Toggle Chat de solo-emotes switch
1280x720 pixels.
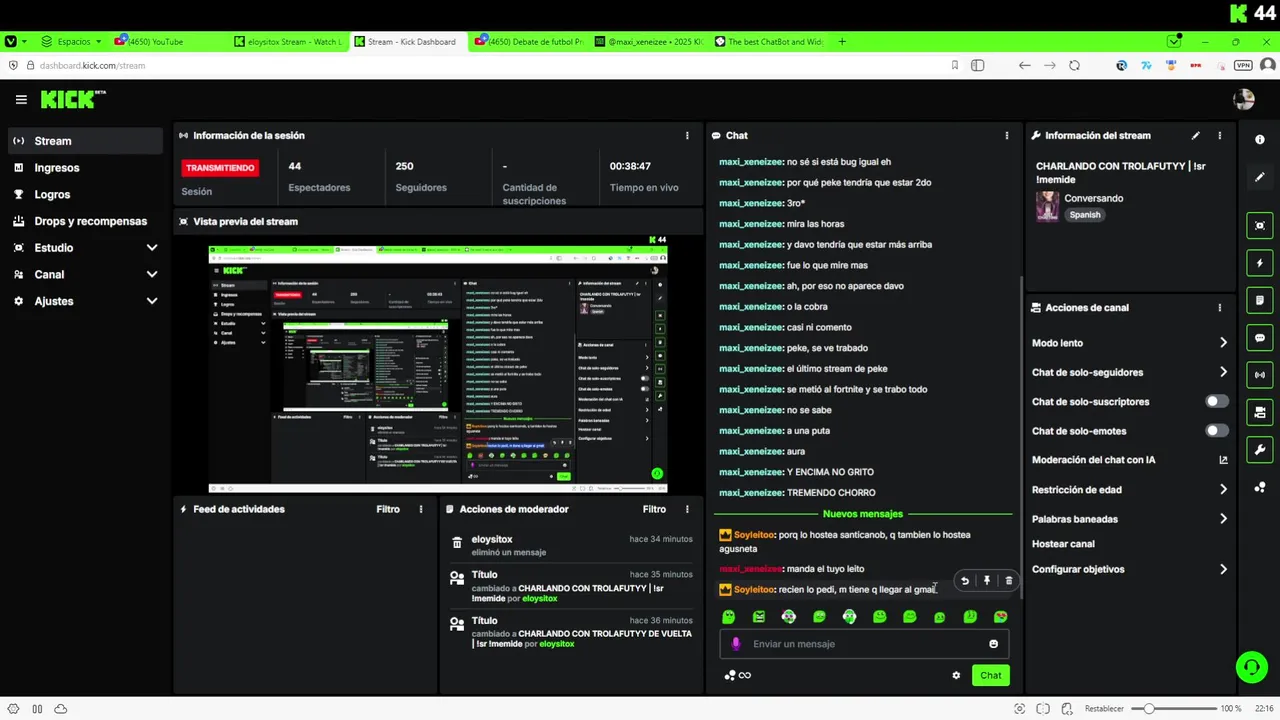pyautogui.click(x=1216, y=431)
